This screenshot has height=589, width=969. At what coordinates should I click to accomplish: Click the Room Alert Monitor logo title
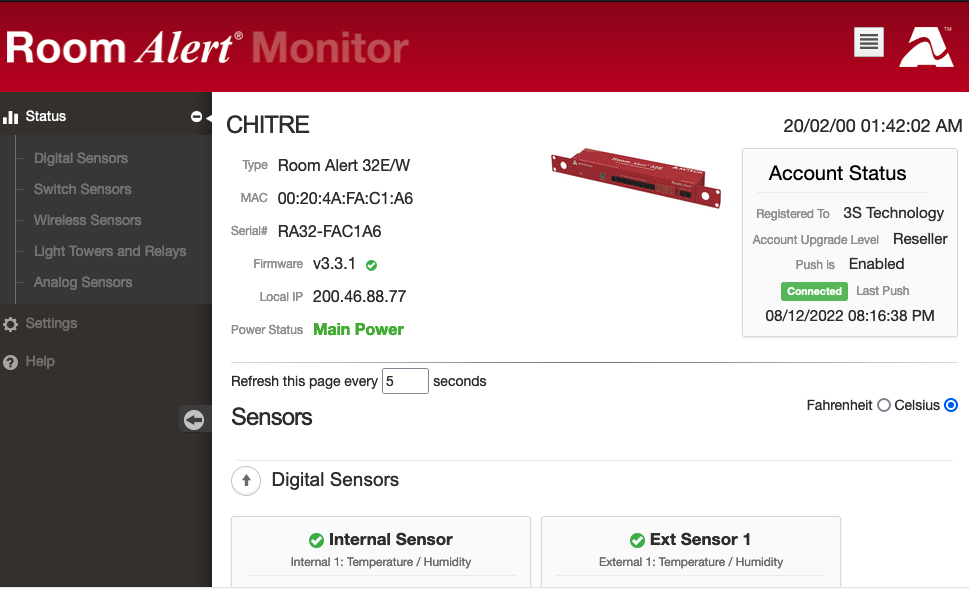pos(207,48)
